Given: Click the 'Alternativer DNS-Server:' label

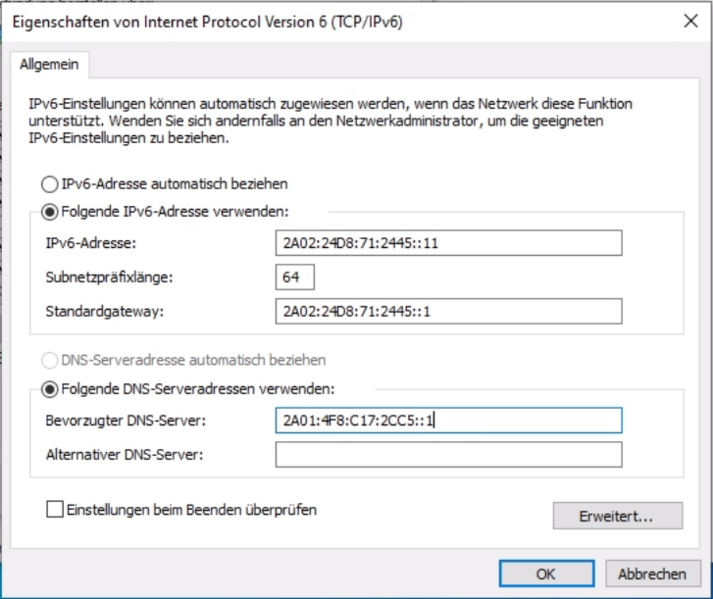Looking at the screenshot, I should [125, 455].
